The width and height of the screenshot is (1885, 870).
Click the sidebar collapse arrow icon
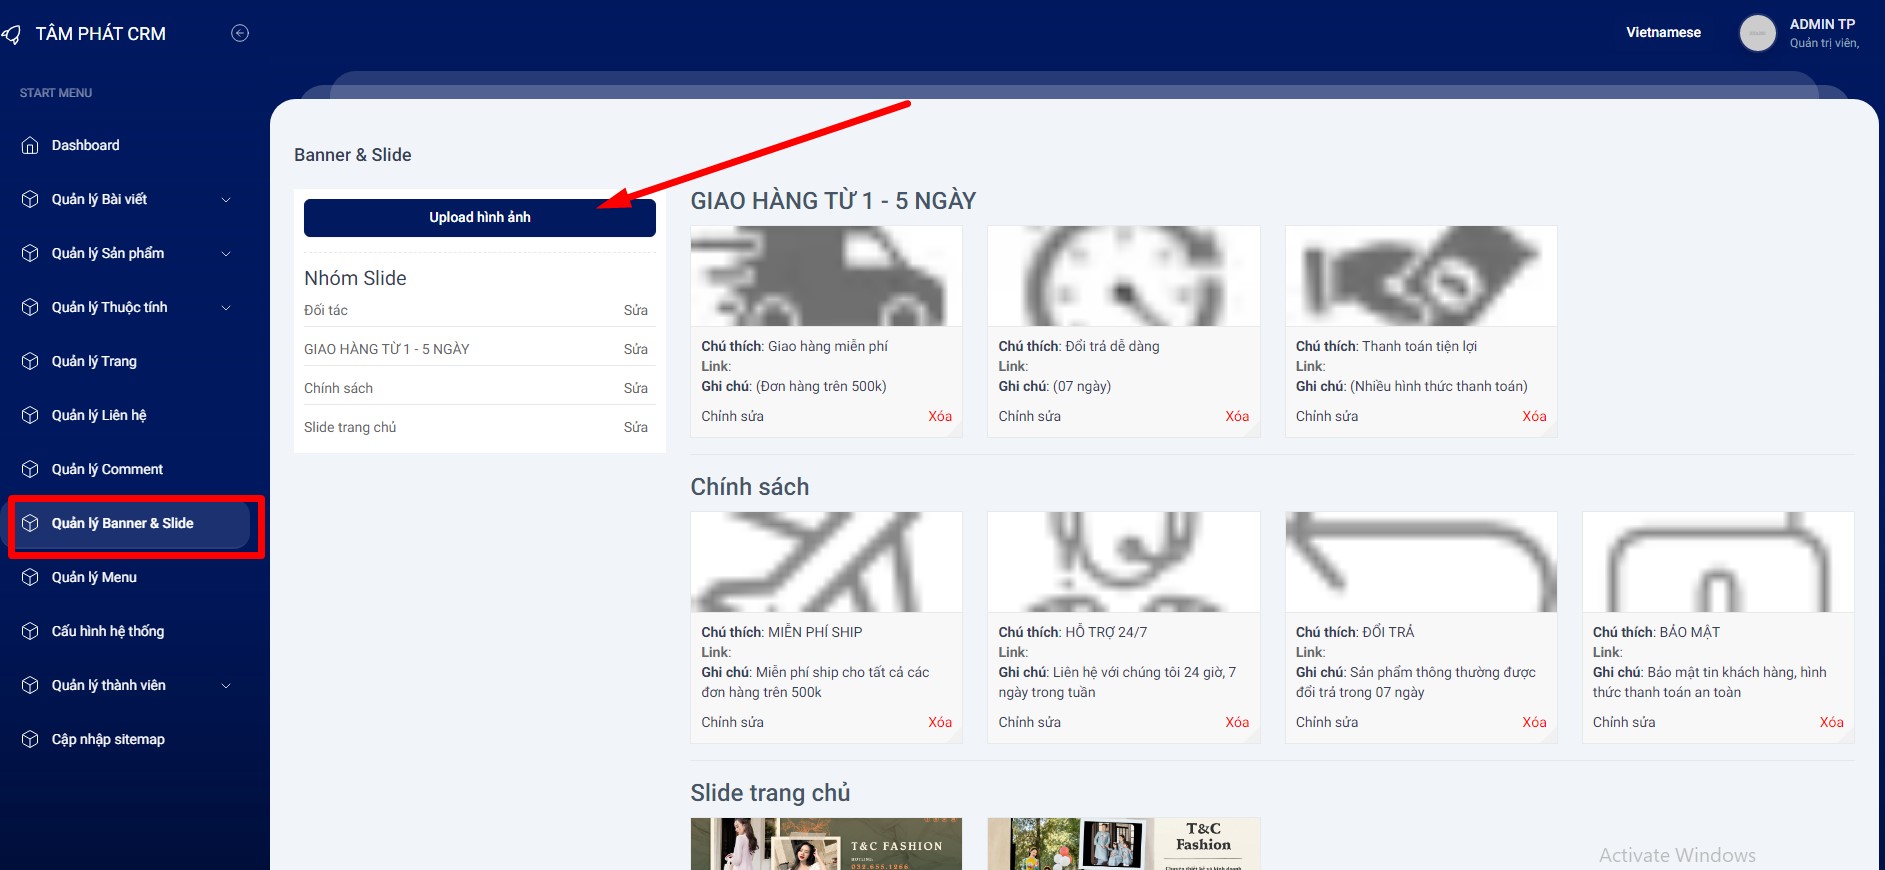(x=240, y=33)
